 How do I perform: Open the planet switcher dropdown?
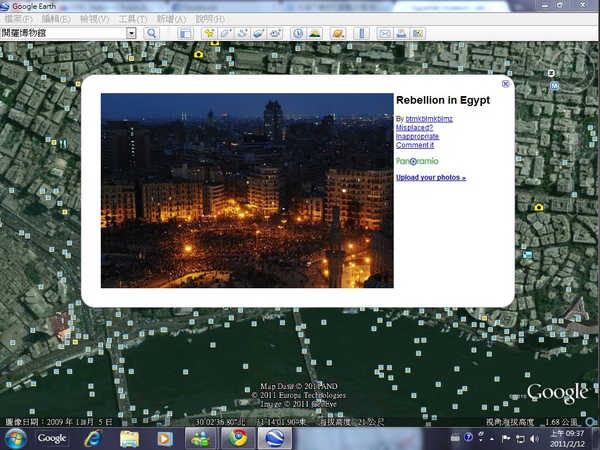(338, 33)
